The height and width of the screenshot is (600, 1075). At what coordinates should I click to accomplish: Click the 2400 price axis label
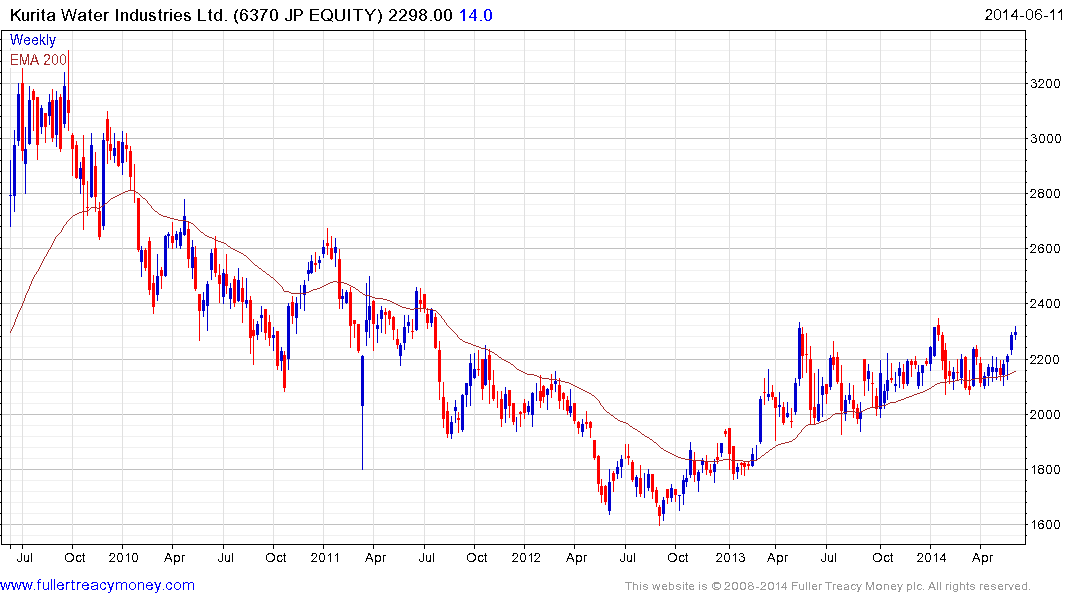pyautogui.click(x=1046, y=304)
